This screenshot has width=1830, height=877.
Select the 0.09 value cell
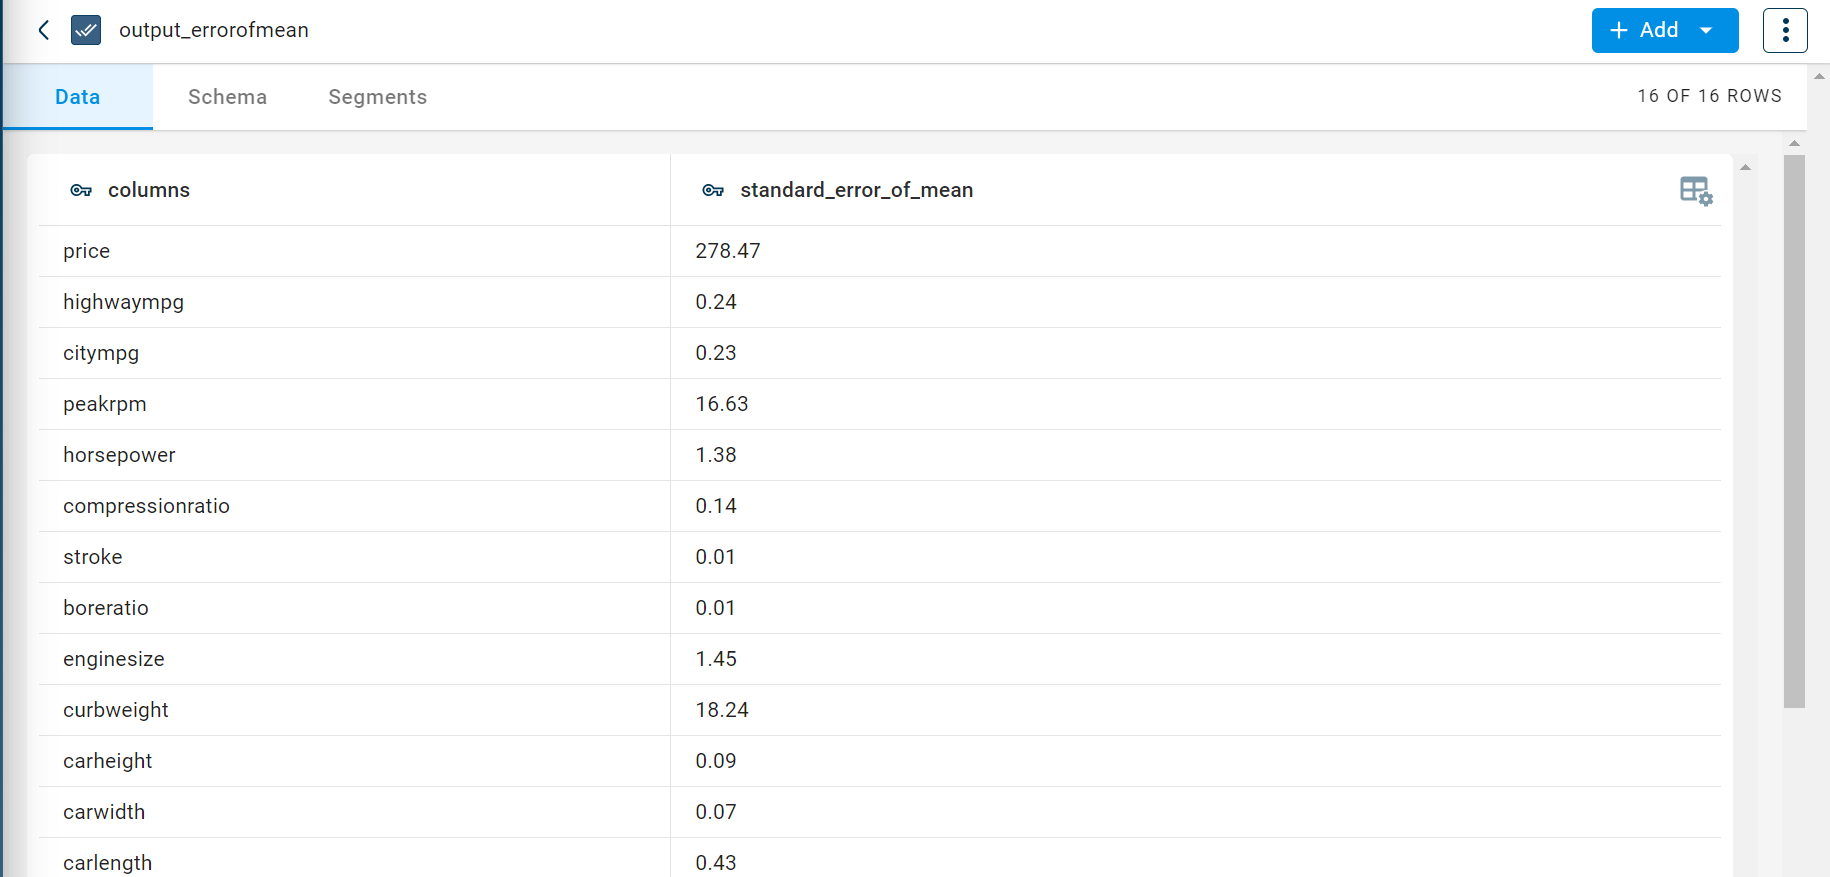coord(1195,761)
